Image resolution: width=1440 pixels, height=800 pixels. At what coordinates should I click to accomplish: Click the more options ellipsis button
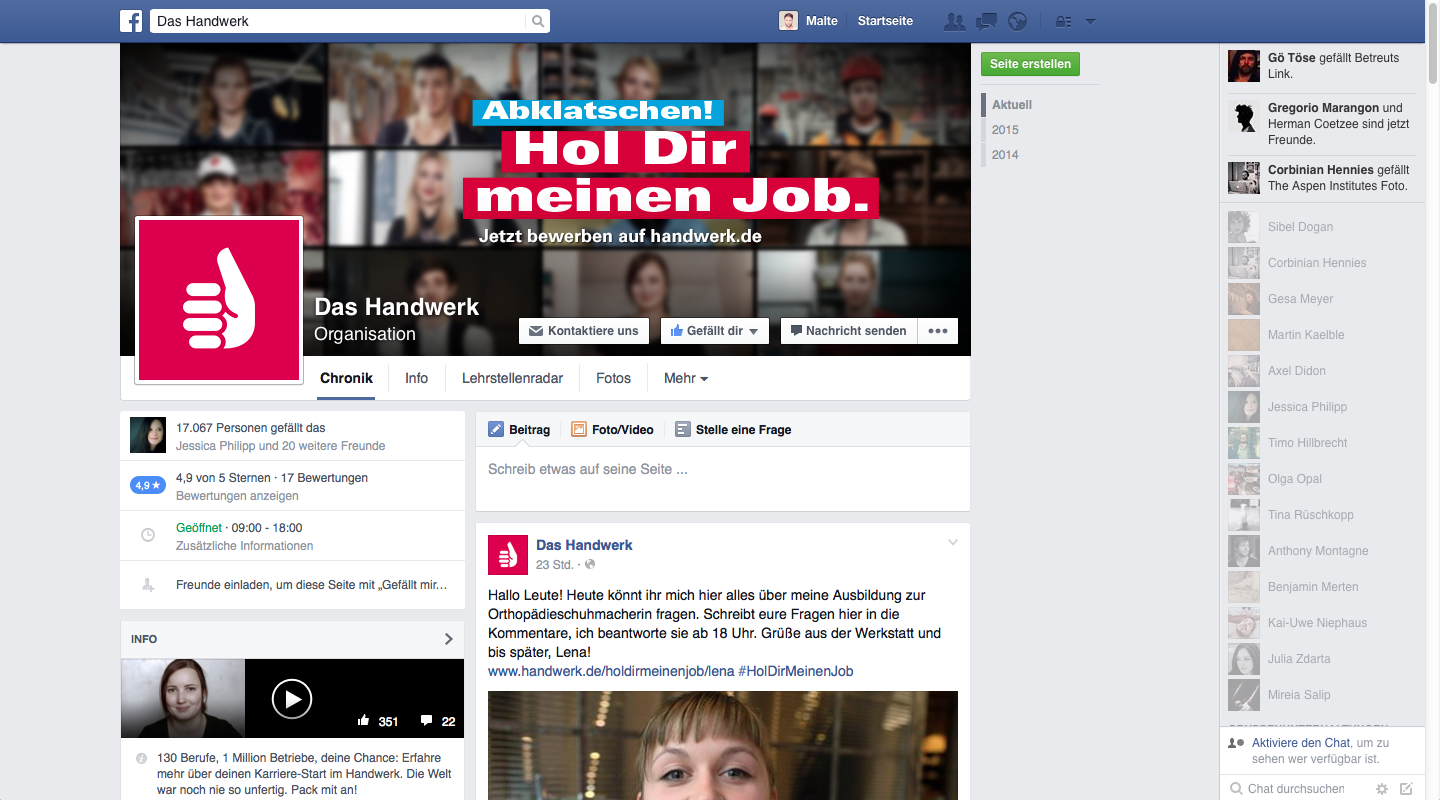(x=937, y=331)
